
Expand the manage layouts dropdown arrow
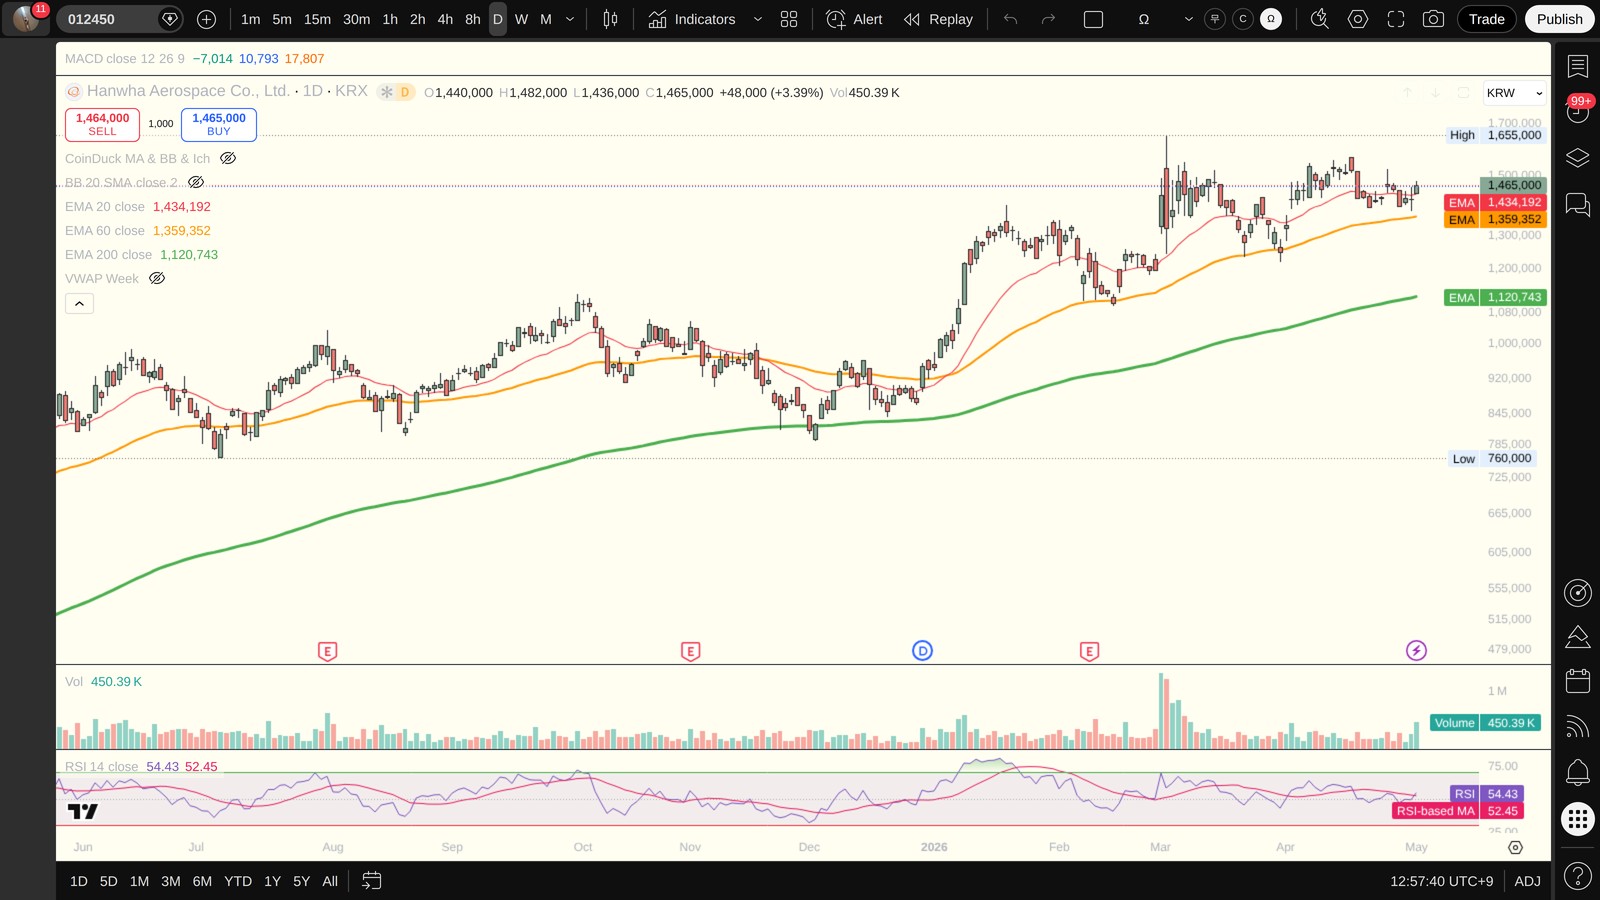(1188, 19)
